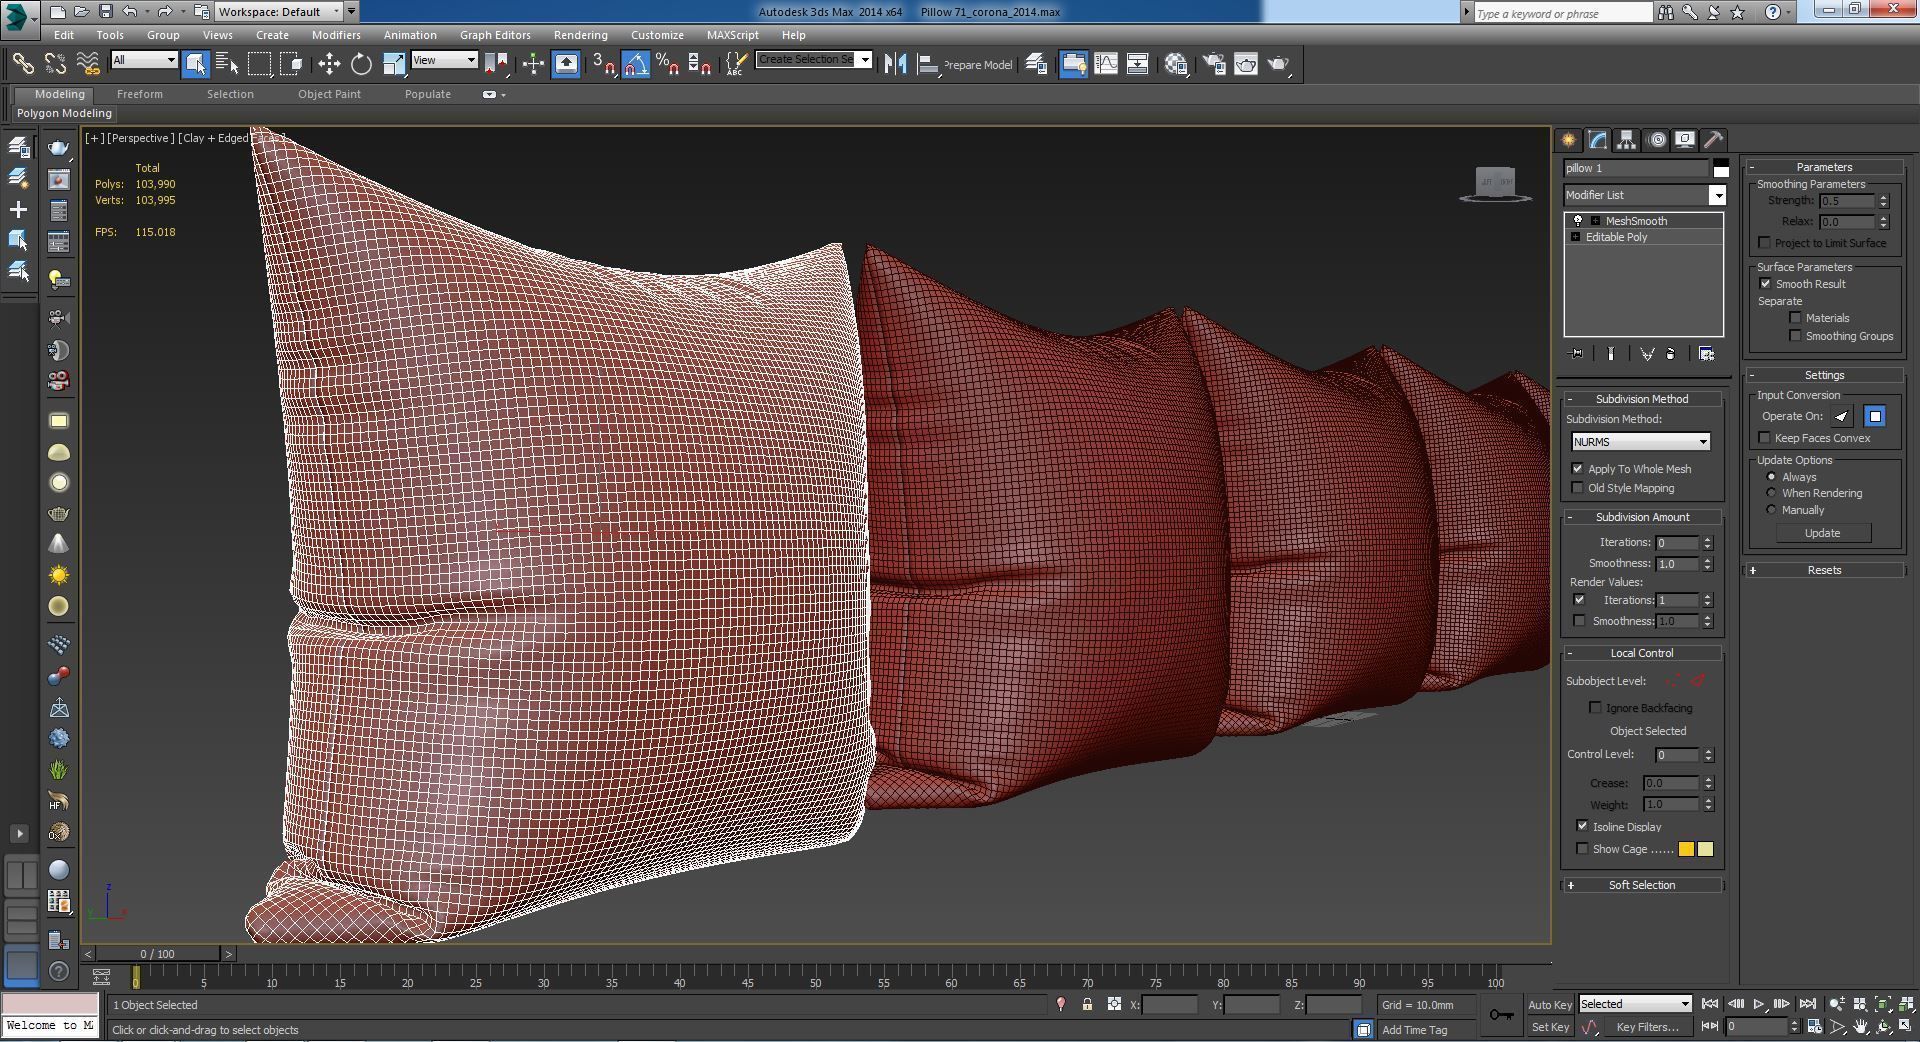Toggle MeshSmooth modifier lightbulb visibility
Image resolution: width=1920 pixels, height=1042 pixels.
pos(1578,221)
